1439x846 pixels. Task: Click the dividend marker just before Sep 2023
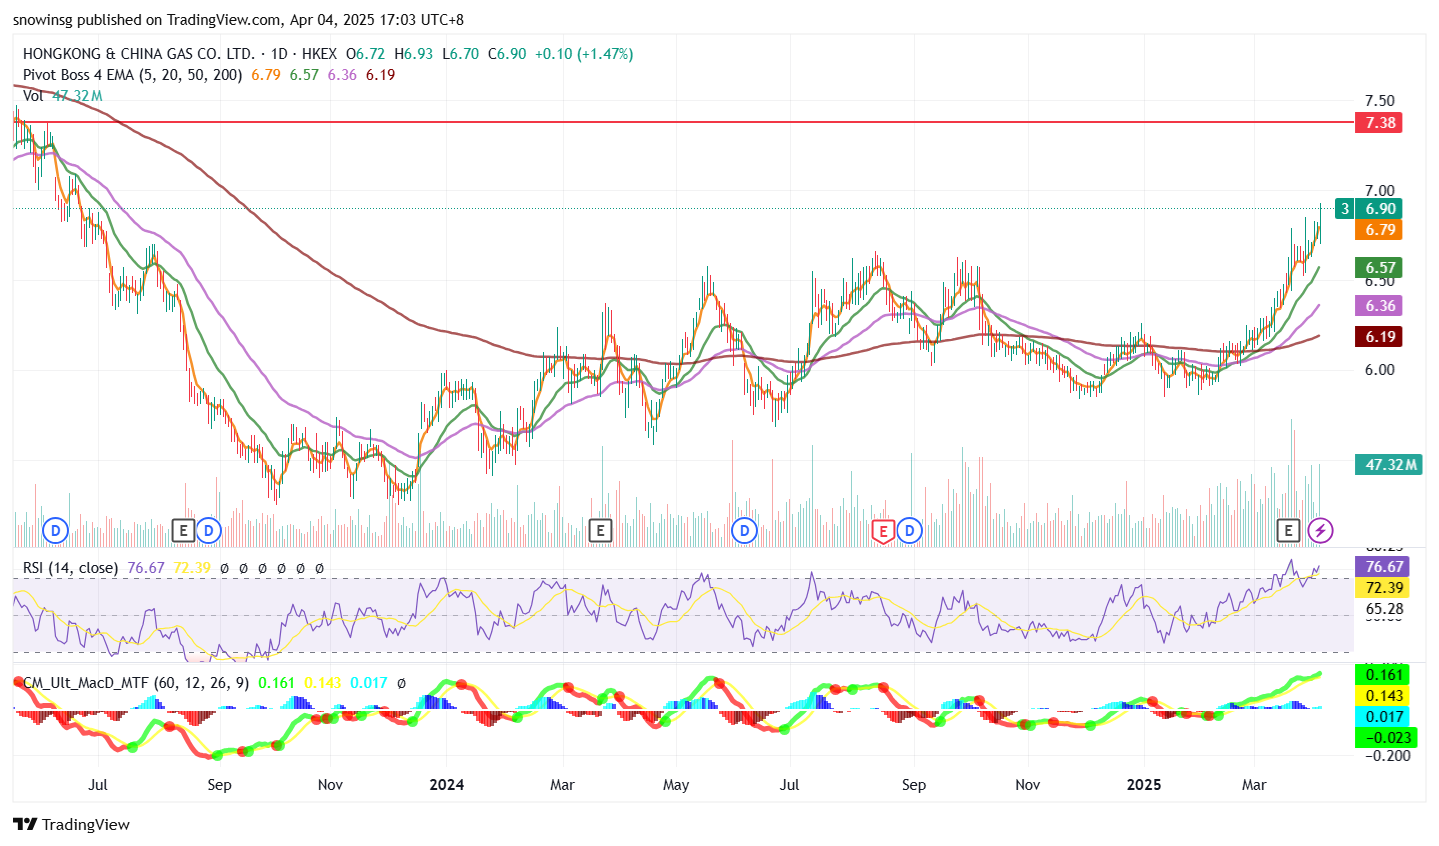tap(208, 530)
